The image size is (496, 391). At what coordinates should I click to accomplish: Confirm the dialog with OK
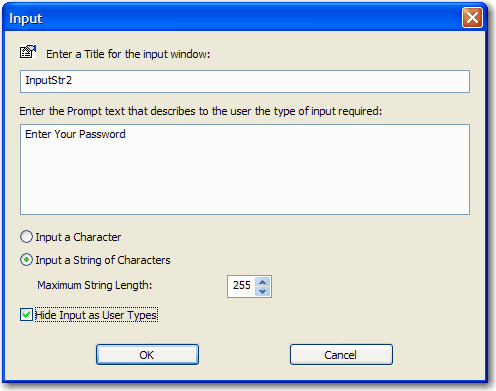pyautogui.click(x=147, y=355)
